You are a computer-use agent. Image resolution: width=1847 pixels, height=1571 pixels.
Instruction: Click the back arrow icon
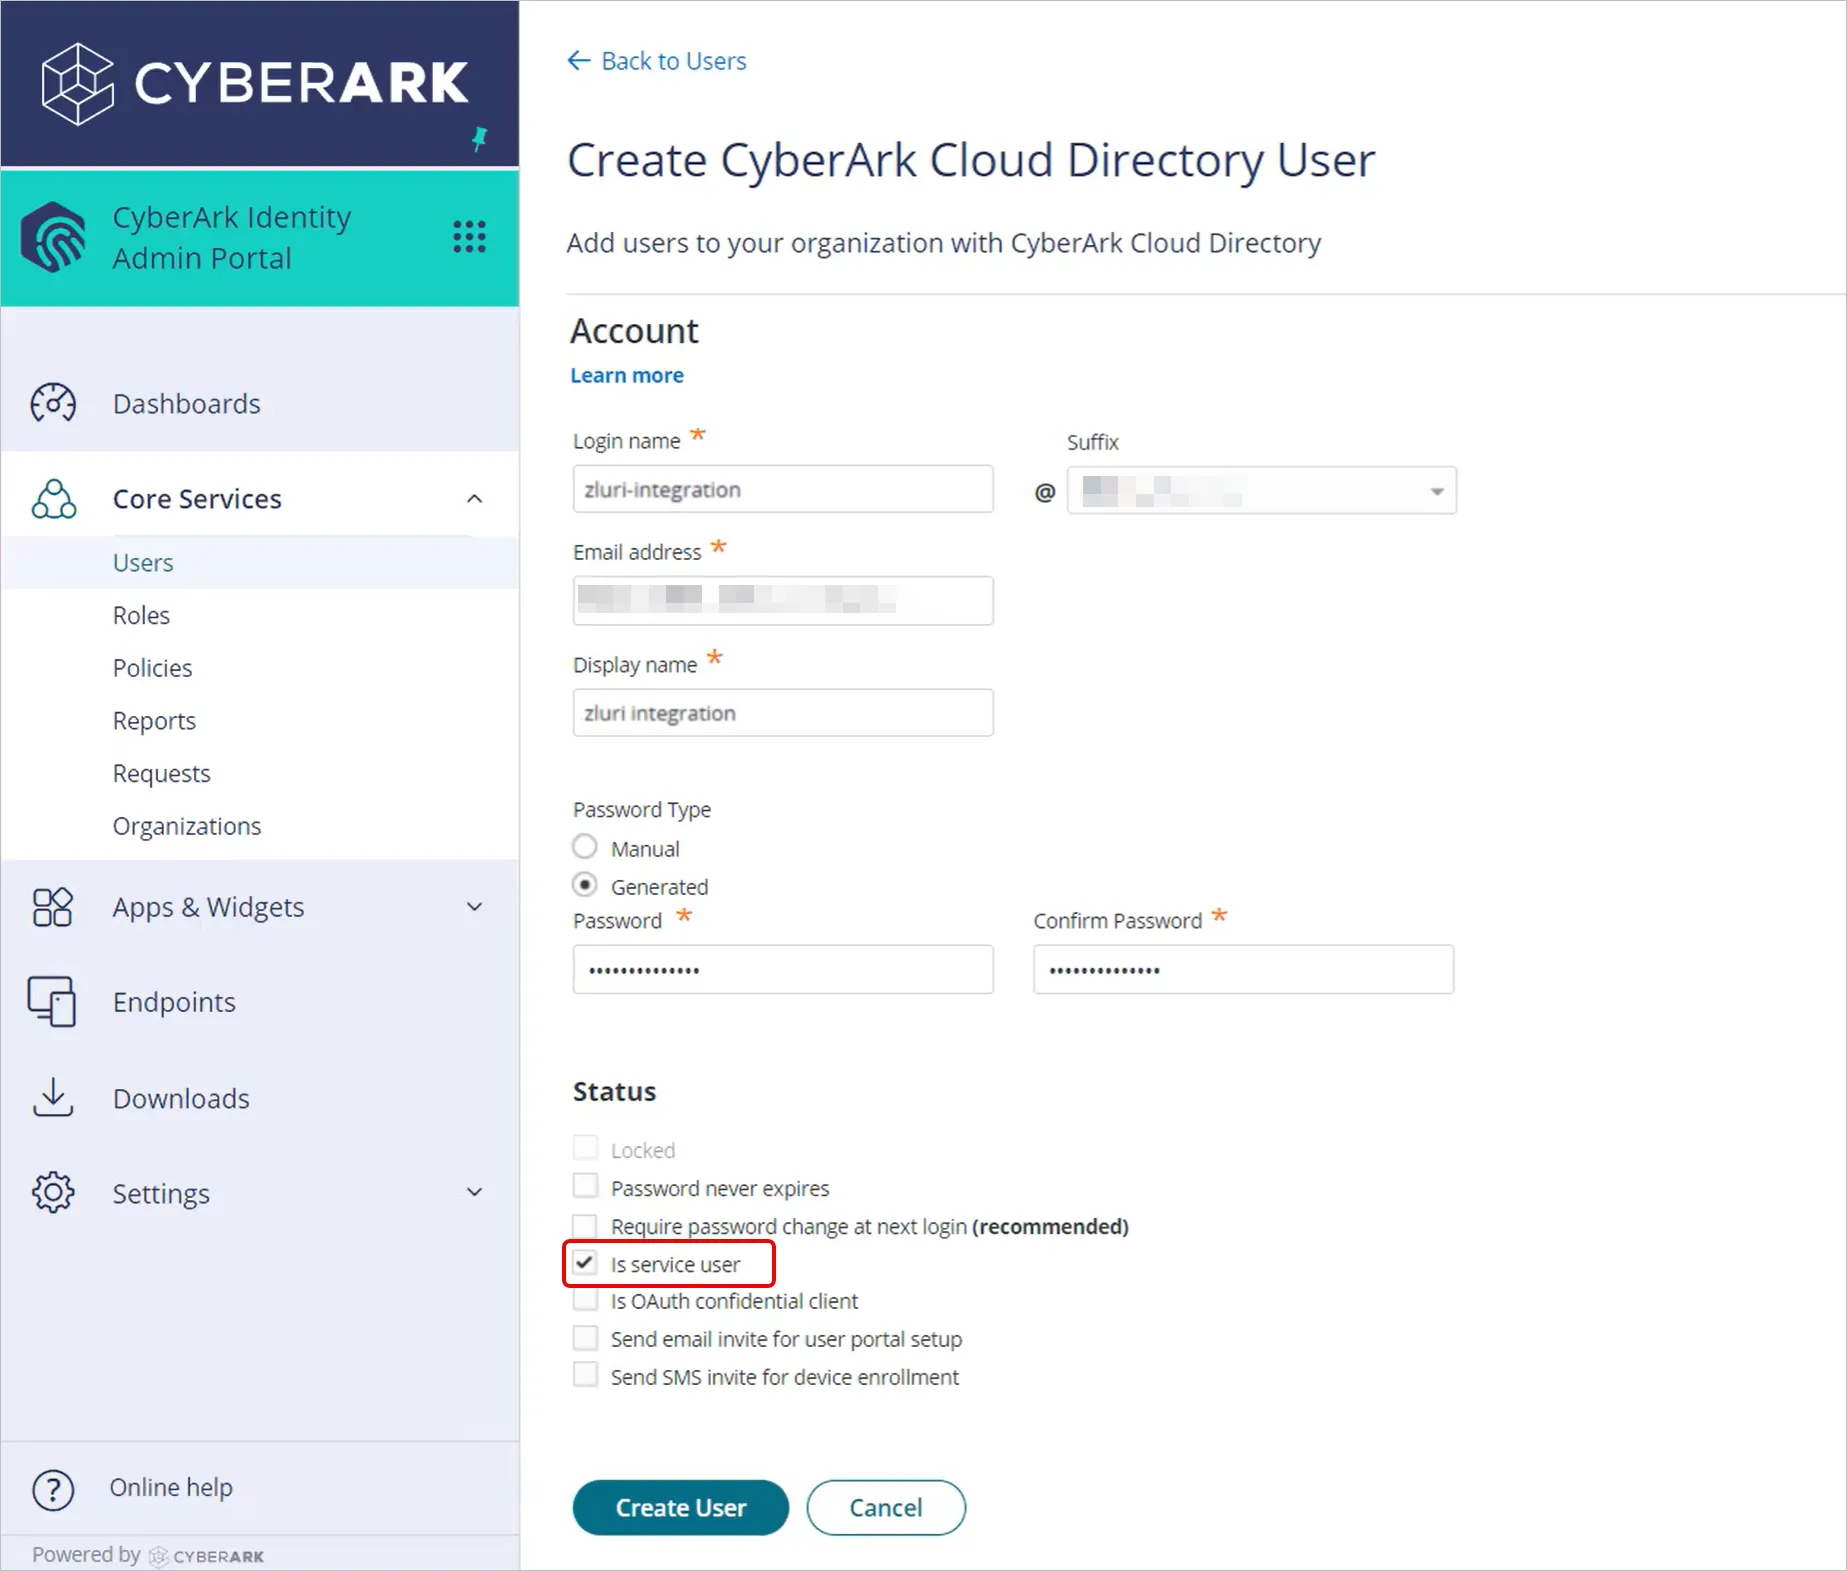(x=578, y=60)
